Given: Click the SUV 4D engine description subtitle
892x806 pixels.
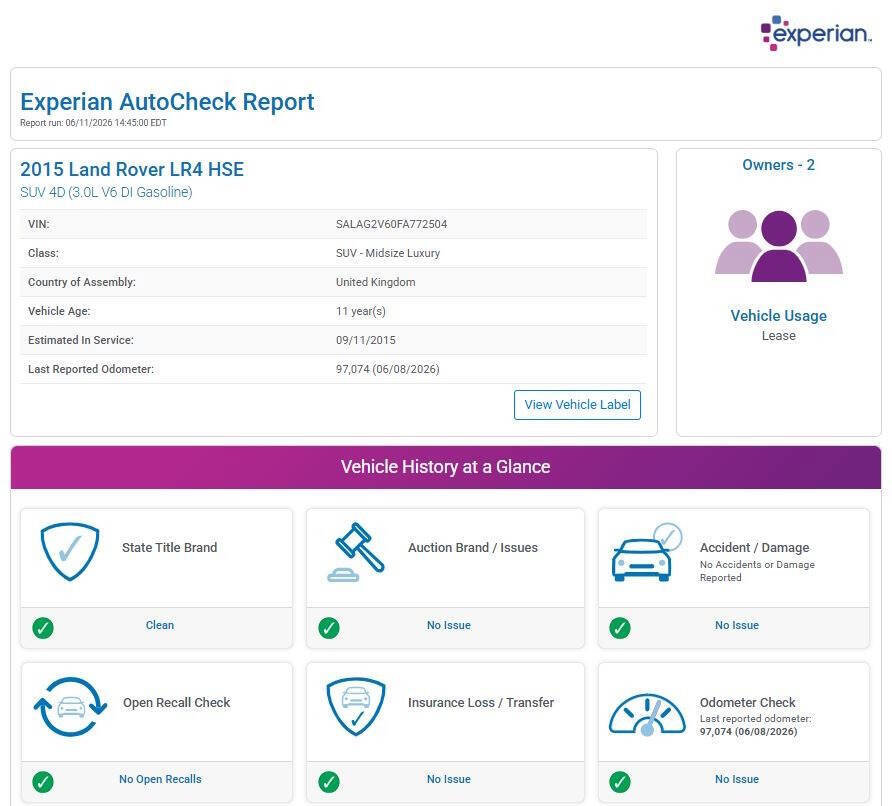Looking at the screenshot, I should point(106,192).
